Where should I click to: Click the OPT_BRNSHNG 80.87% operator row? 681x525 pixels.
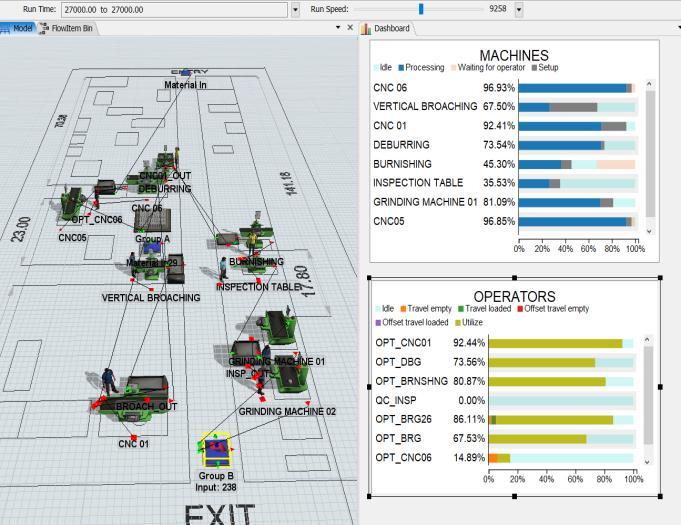504,381
